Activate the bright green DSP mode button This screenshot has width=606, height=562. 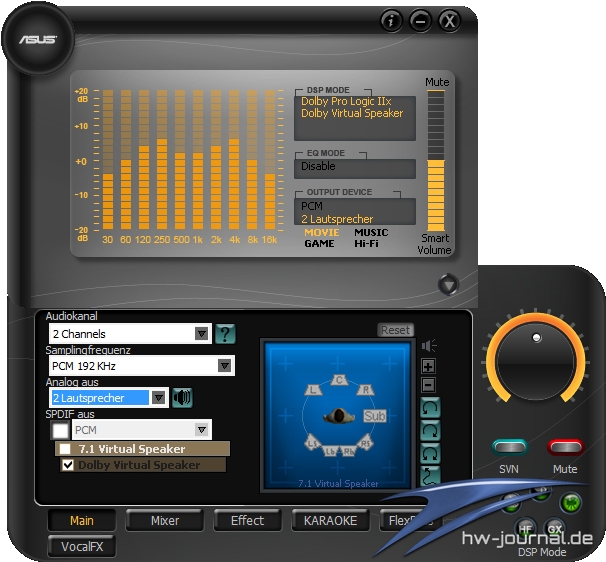point(570,502)
